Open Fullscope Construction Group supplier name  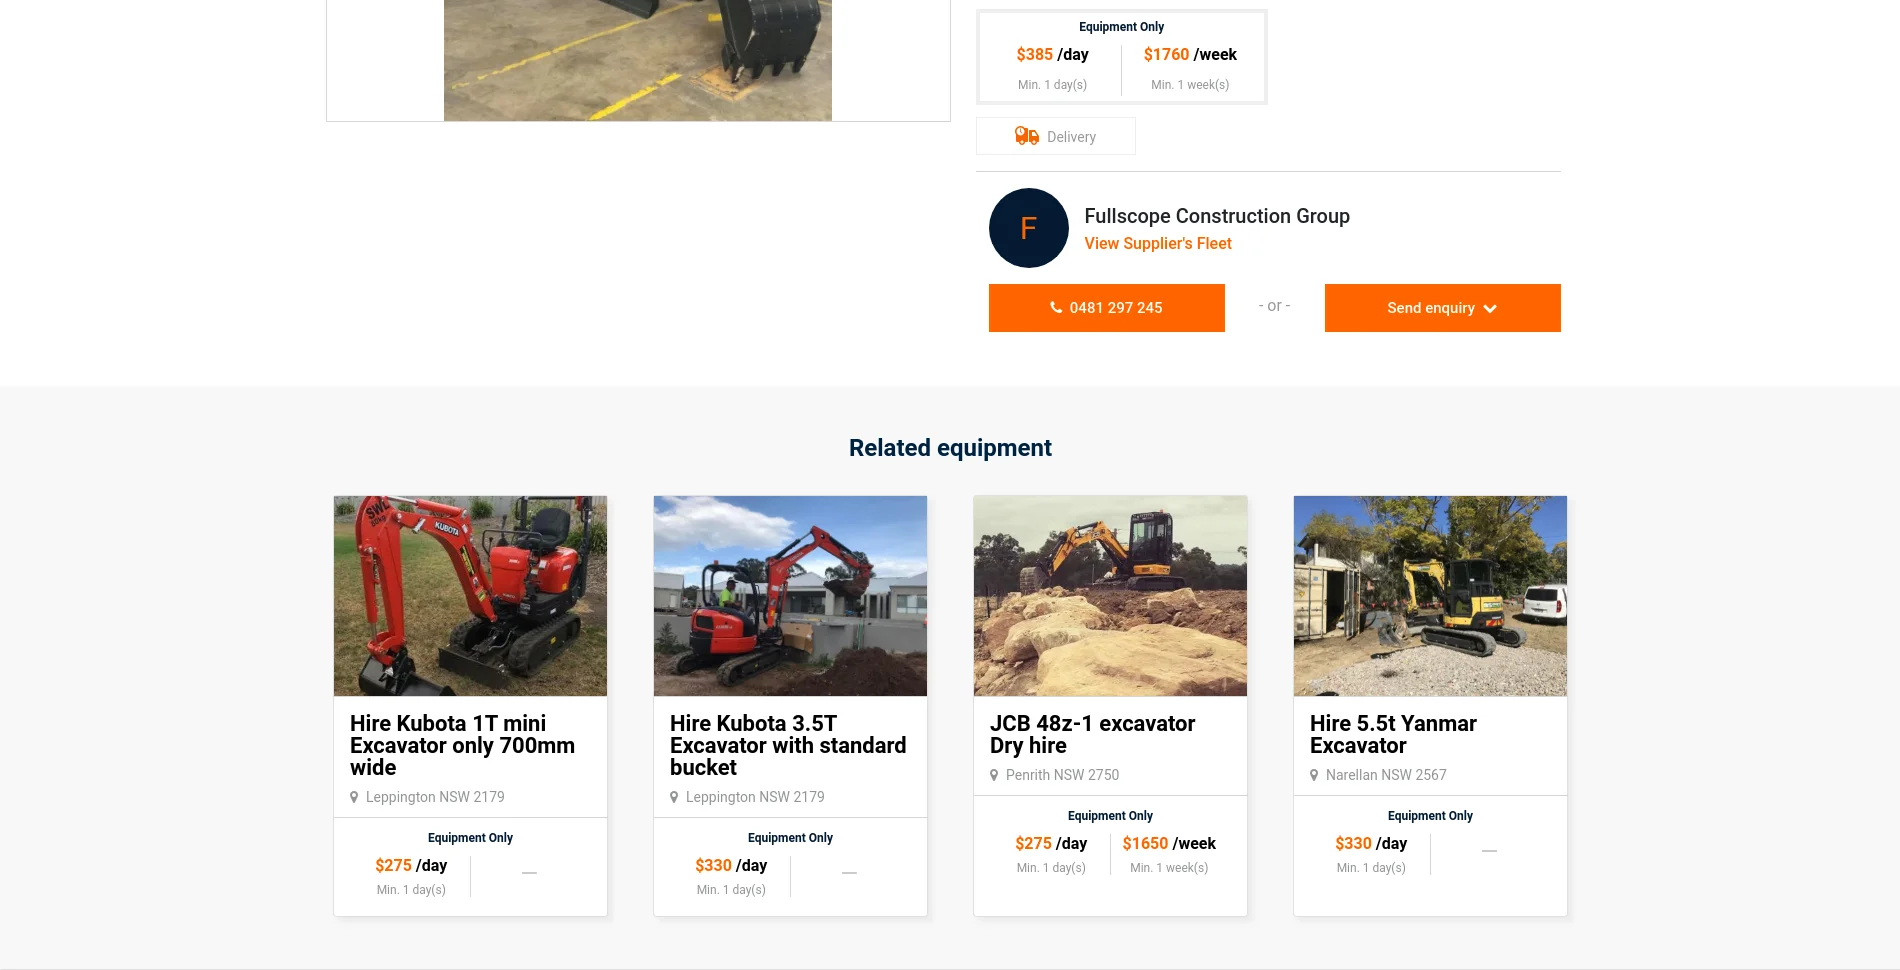click(x=1216, y=216)
